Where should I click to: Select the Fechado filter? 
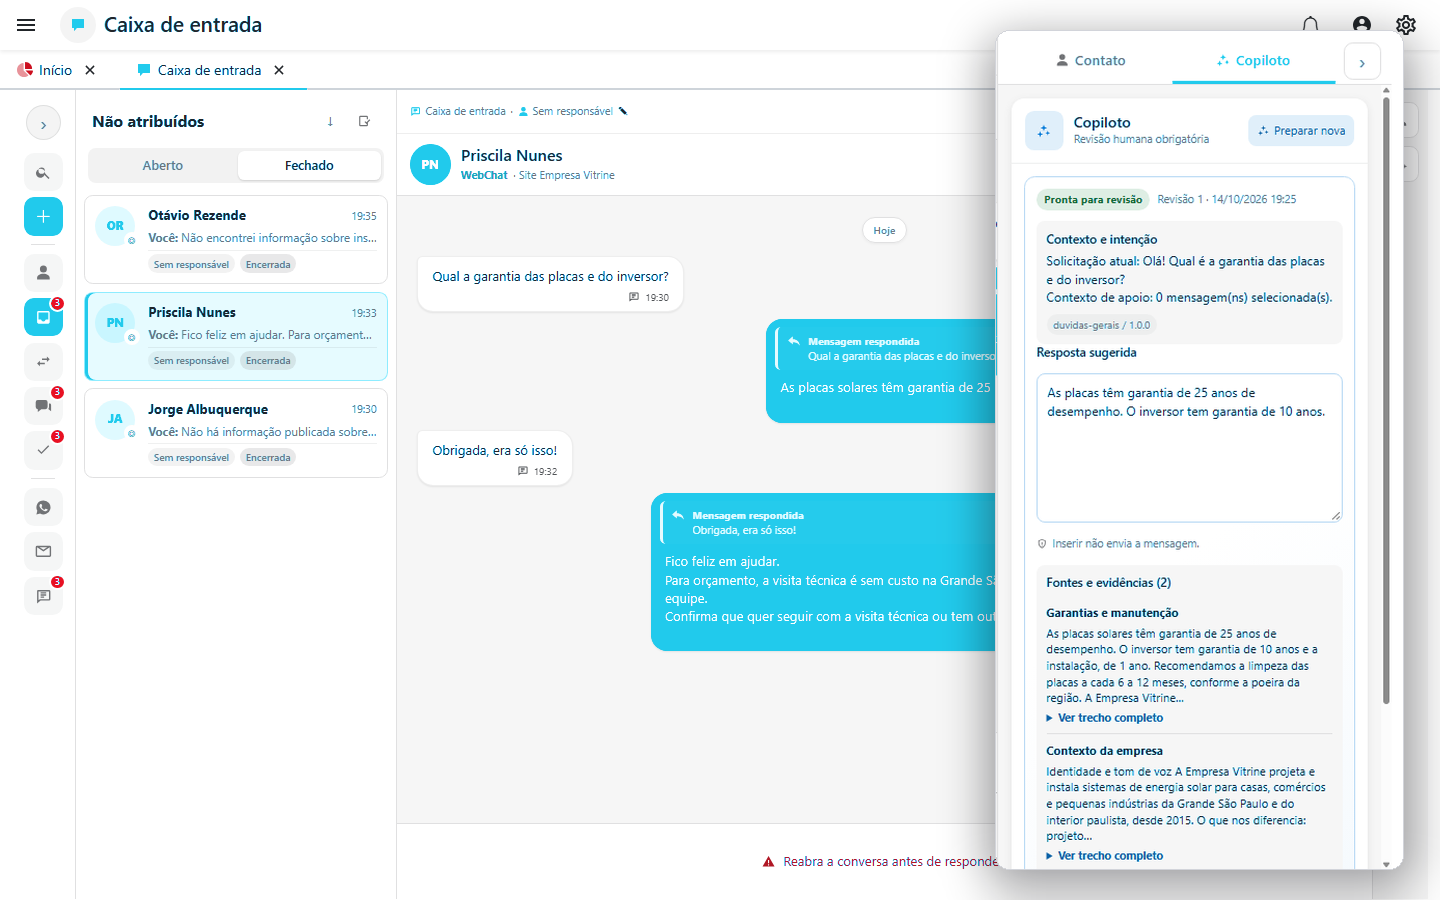coord(309,166)
